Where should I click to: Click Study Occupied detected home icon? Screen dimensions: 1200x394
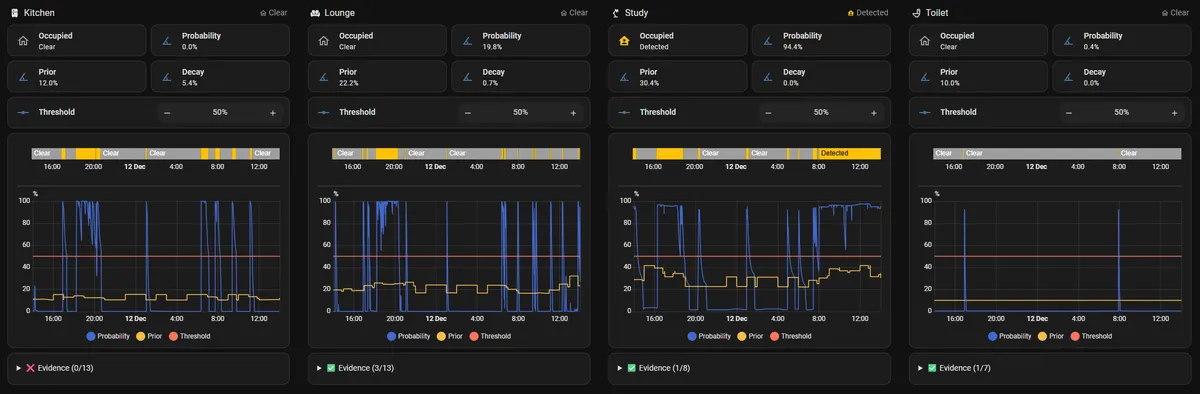point(624,41)
